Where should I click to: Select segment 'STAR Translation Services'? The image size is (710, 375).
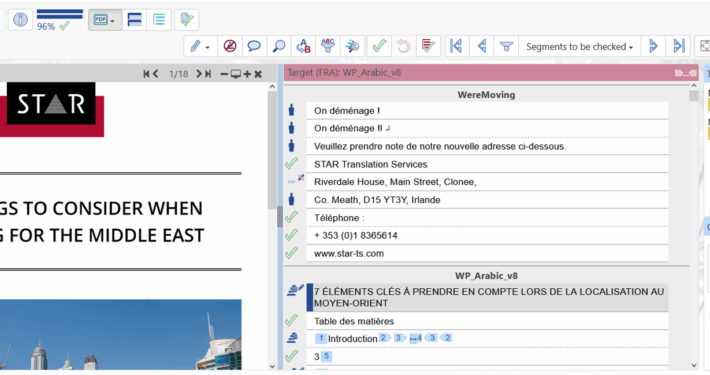coord(487,164)
